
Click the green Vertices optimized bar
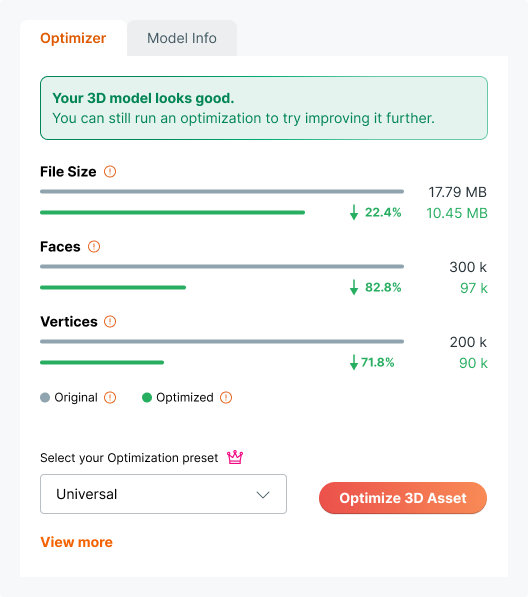click(x=102, y=362)
